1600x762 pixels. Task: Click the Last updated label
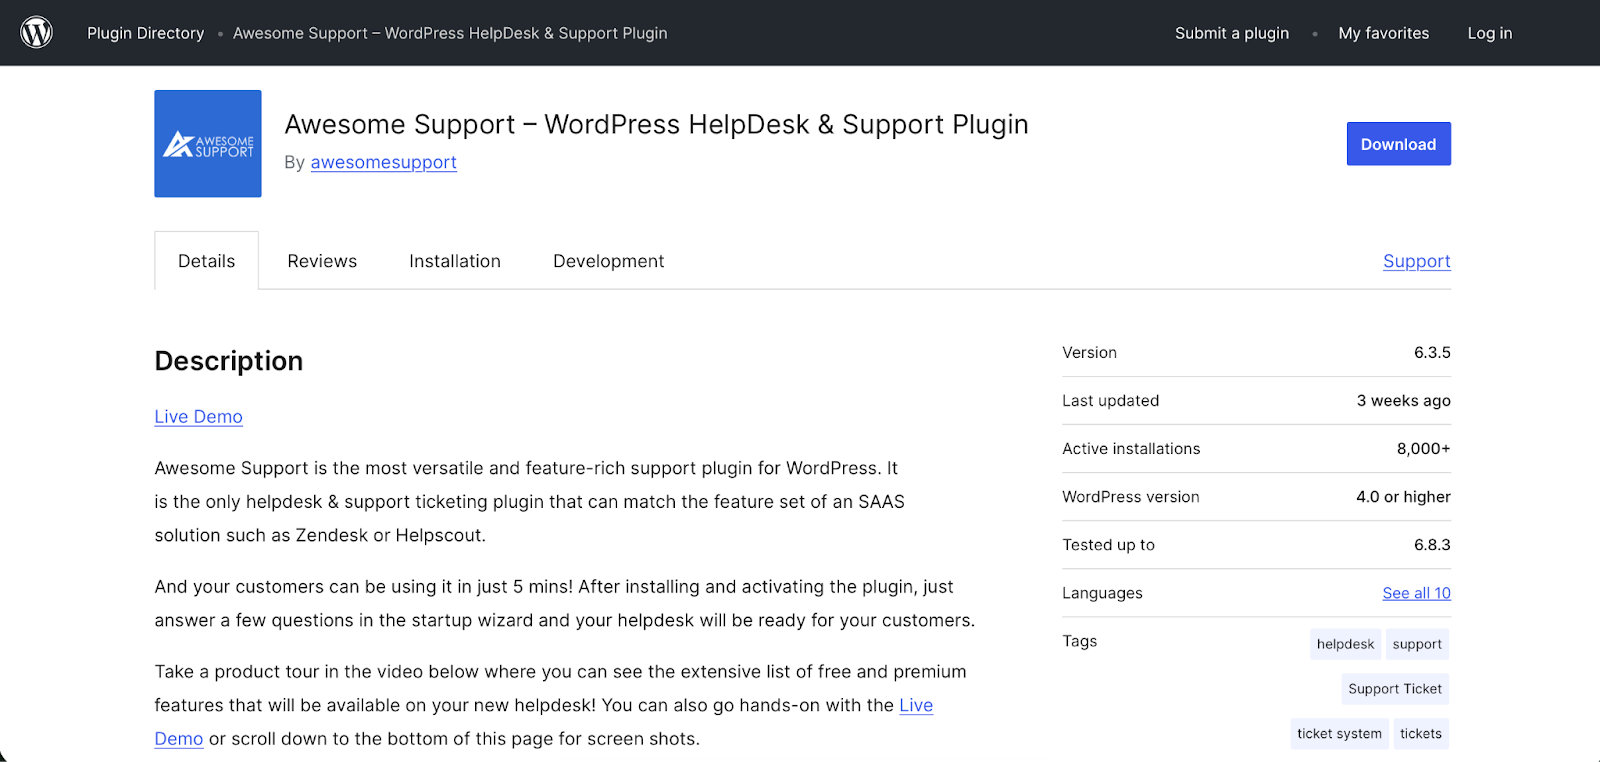click(1110, 401)
